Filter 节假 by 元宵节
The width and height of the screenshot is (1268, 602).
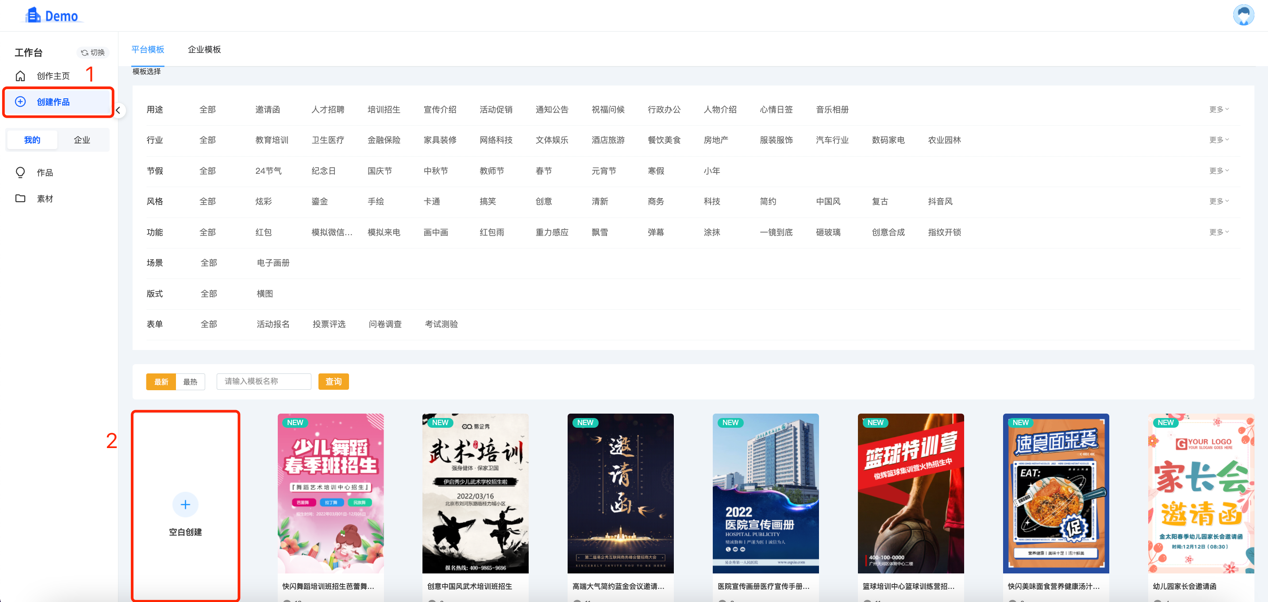tap(604, 171)
